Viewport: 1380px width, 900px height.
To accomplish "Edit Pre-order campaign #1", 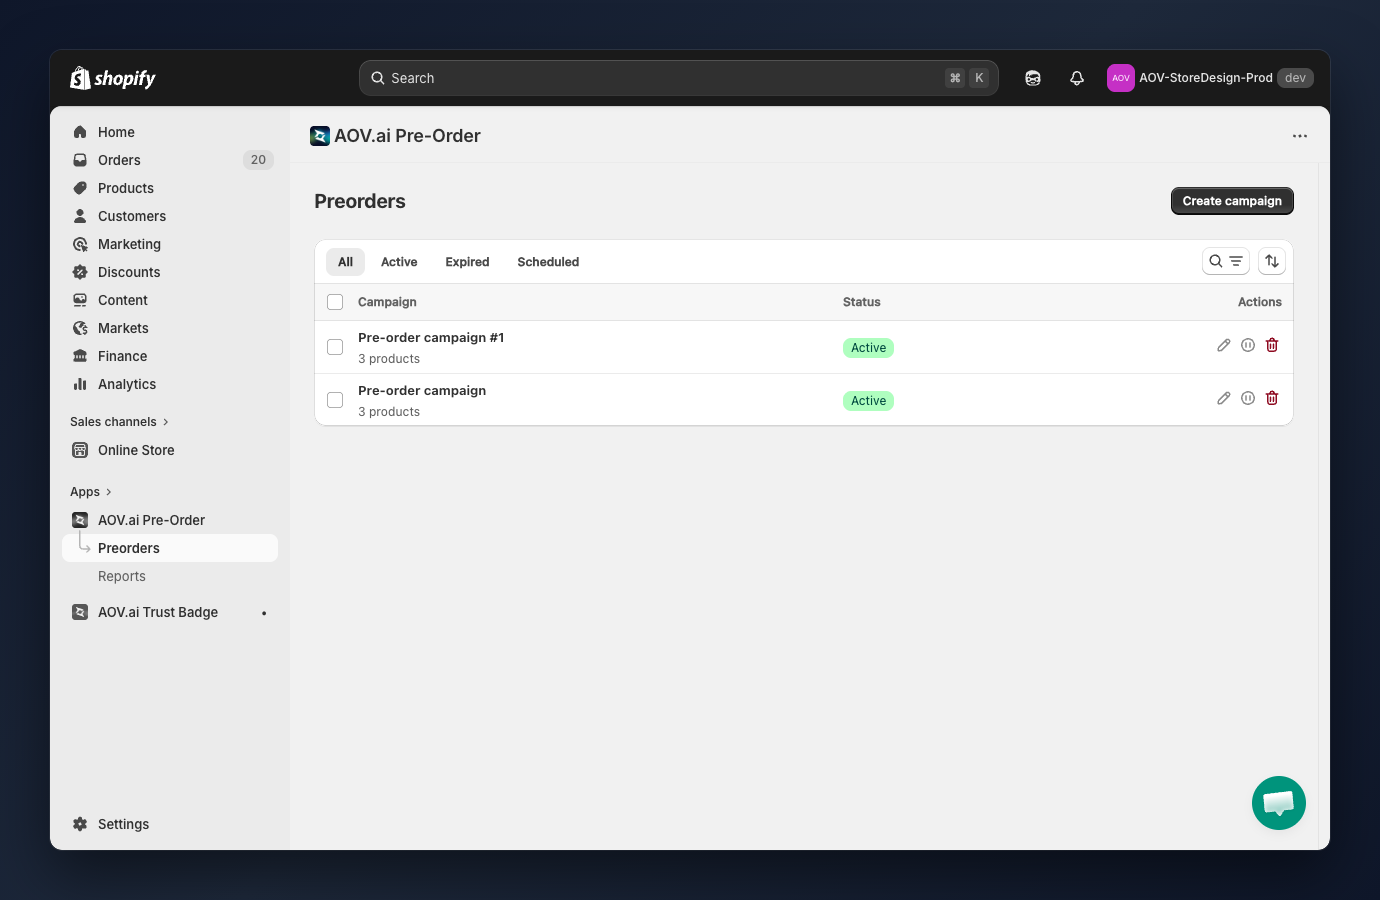I will (x=1224, y=345).
